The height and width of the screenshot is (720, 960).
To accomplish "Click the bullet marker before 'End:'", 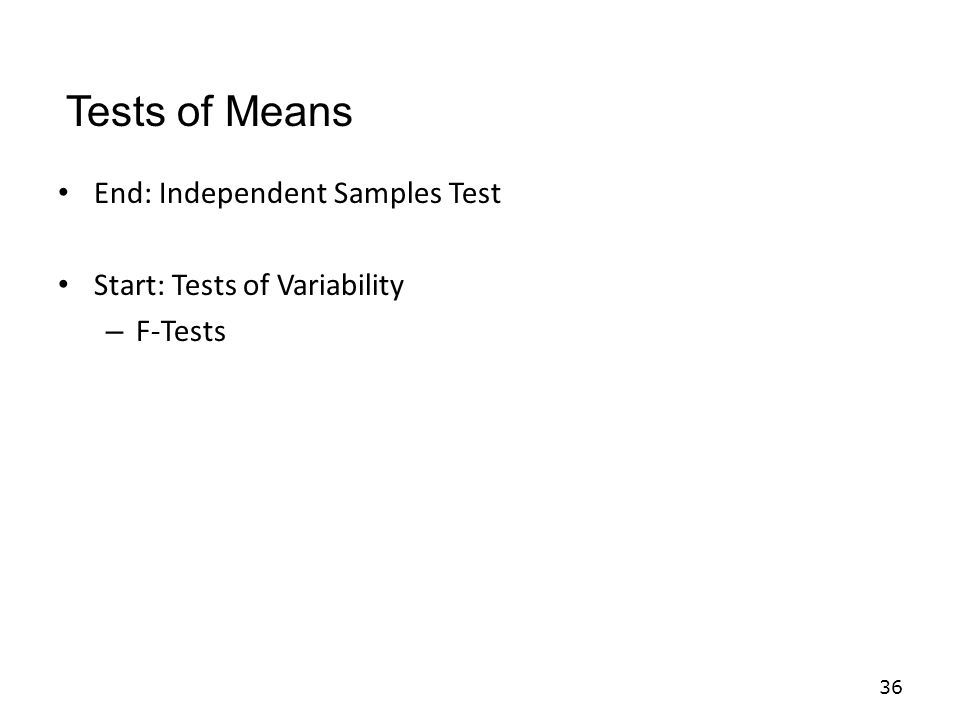I will 63,193.
